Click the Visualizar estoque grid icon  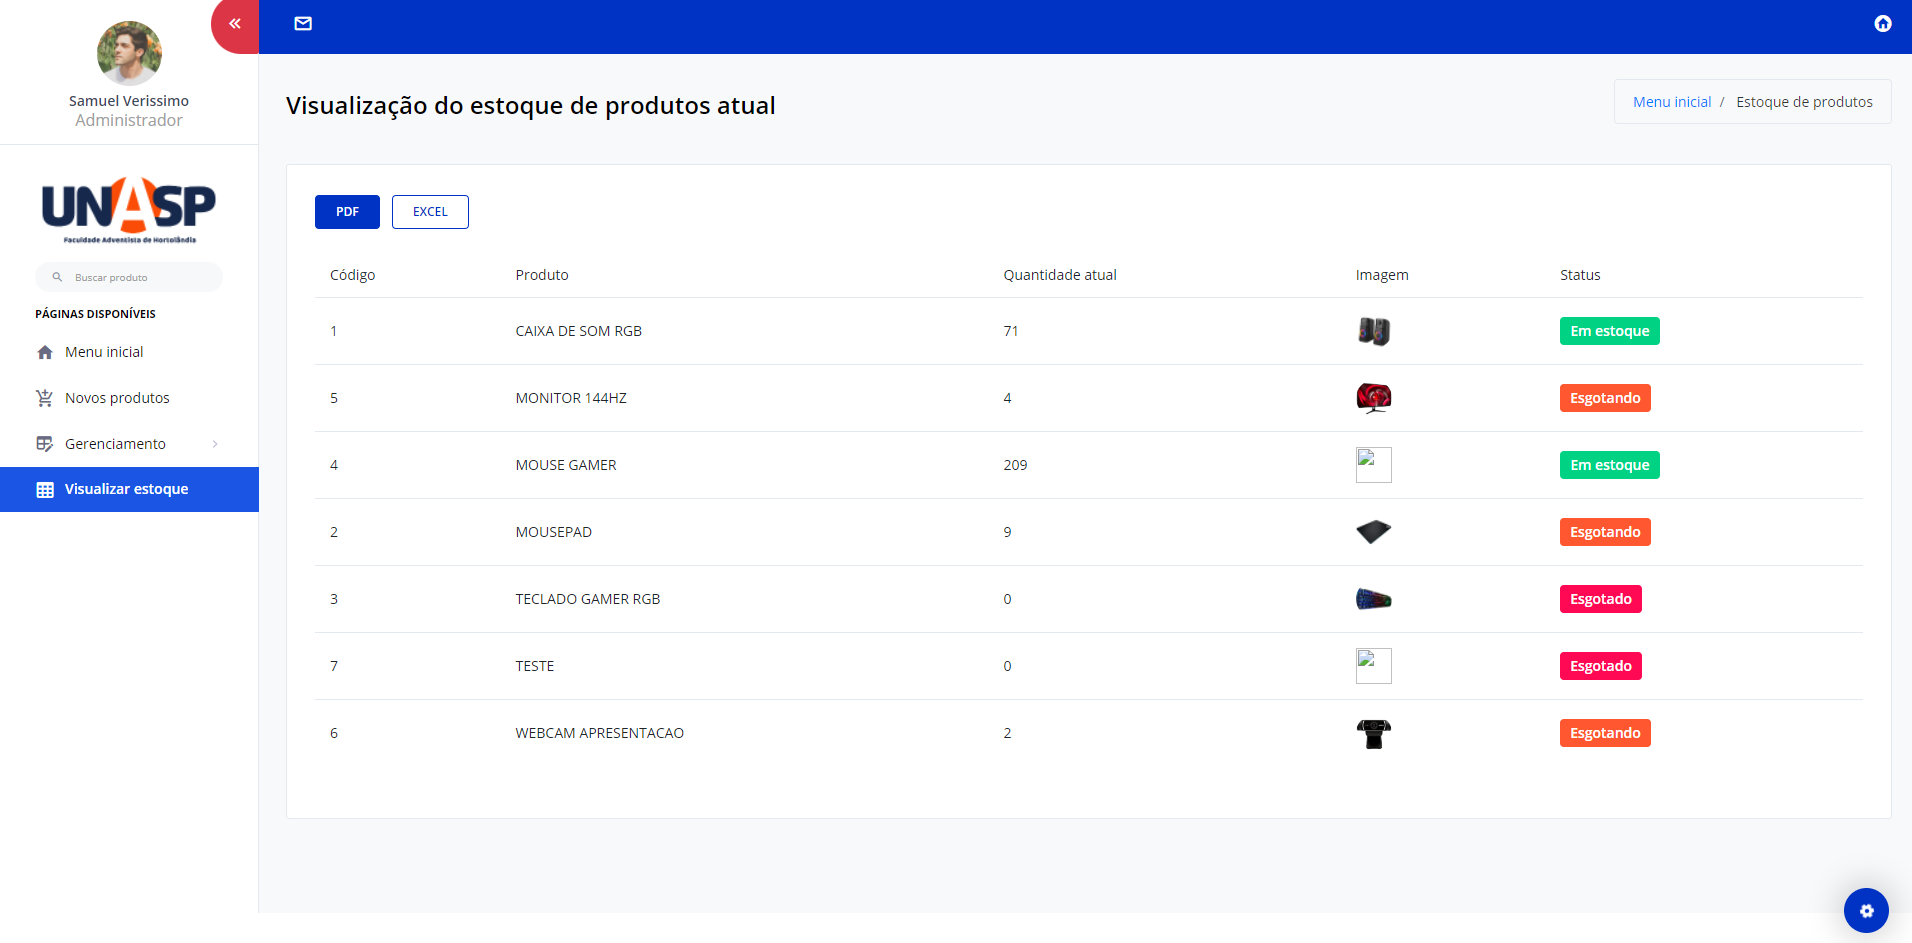pyautogui.click(x=44, y=489)
